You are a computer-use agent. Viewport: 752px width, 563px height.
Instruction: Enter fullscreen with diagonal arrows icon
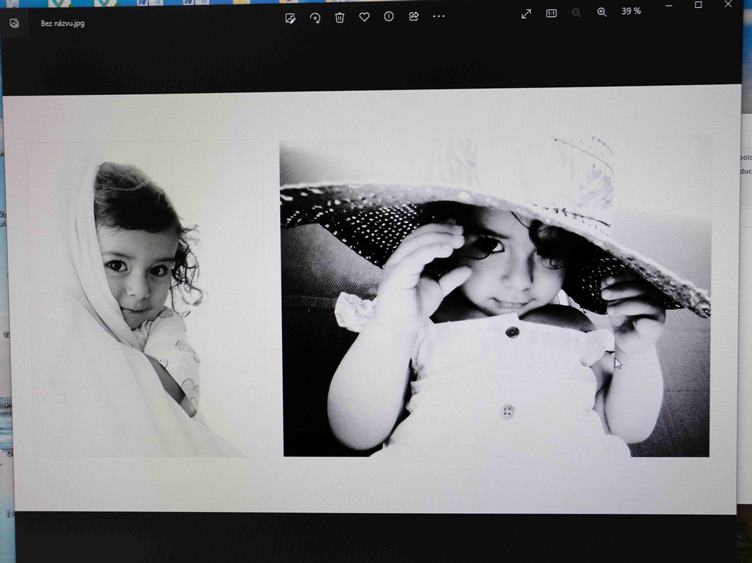[526, 14]
